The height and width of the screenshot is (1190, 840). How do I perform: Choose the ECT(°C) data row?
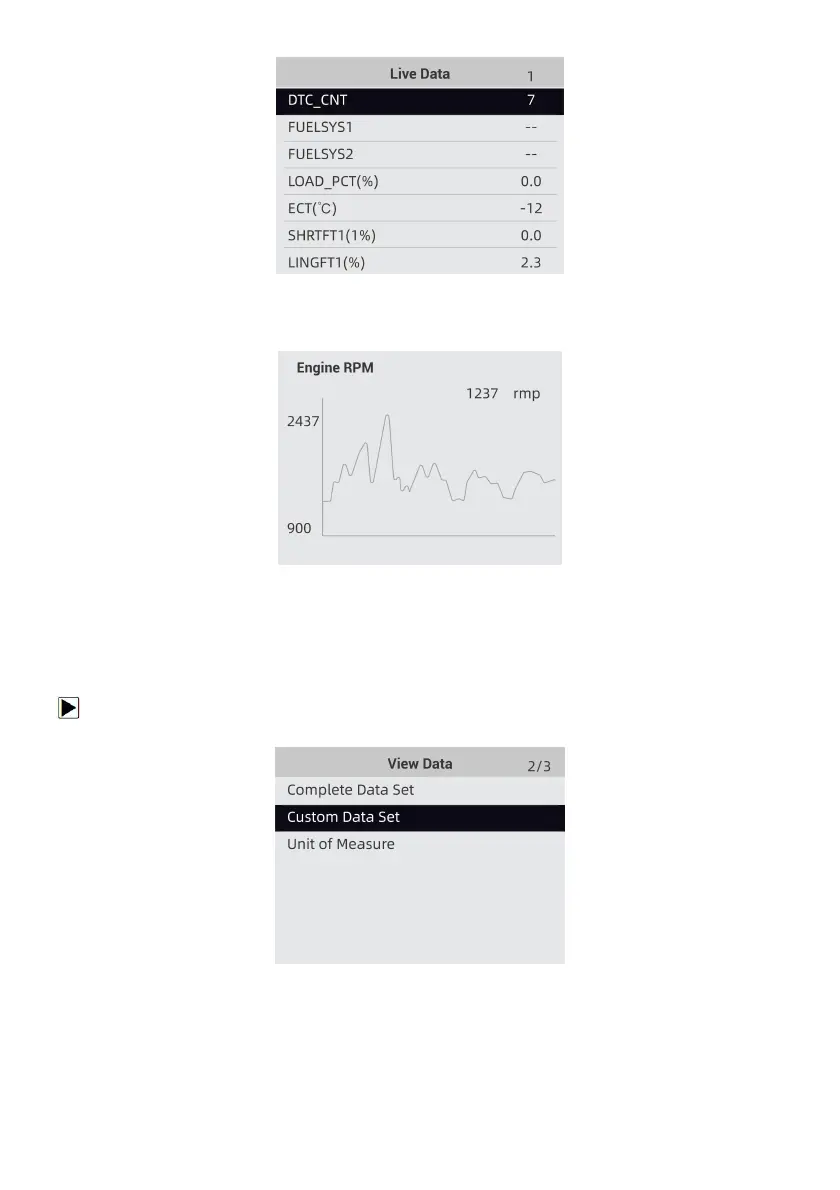[420, 209]
